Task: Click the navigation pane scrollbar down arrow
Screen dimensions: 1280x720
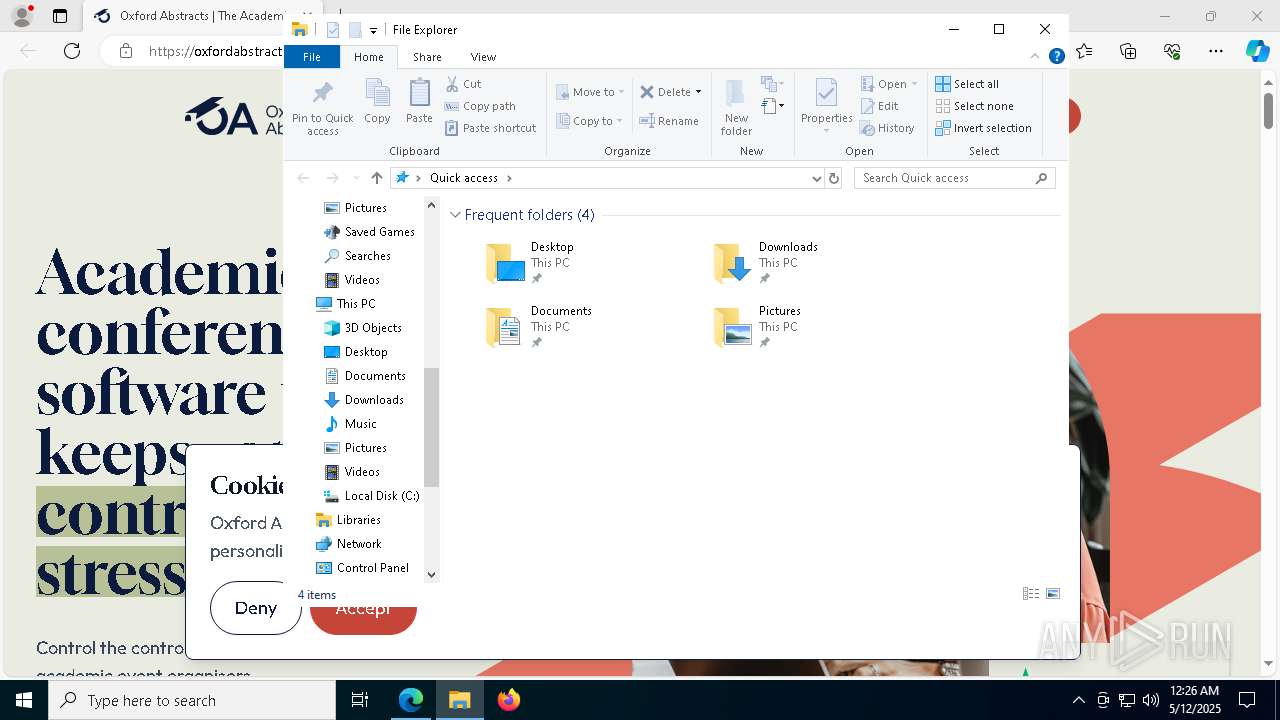Action: coord(431,575)
